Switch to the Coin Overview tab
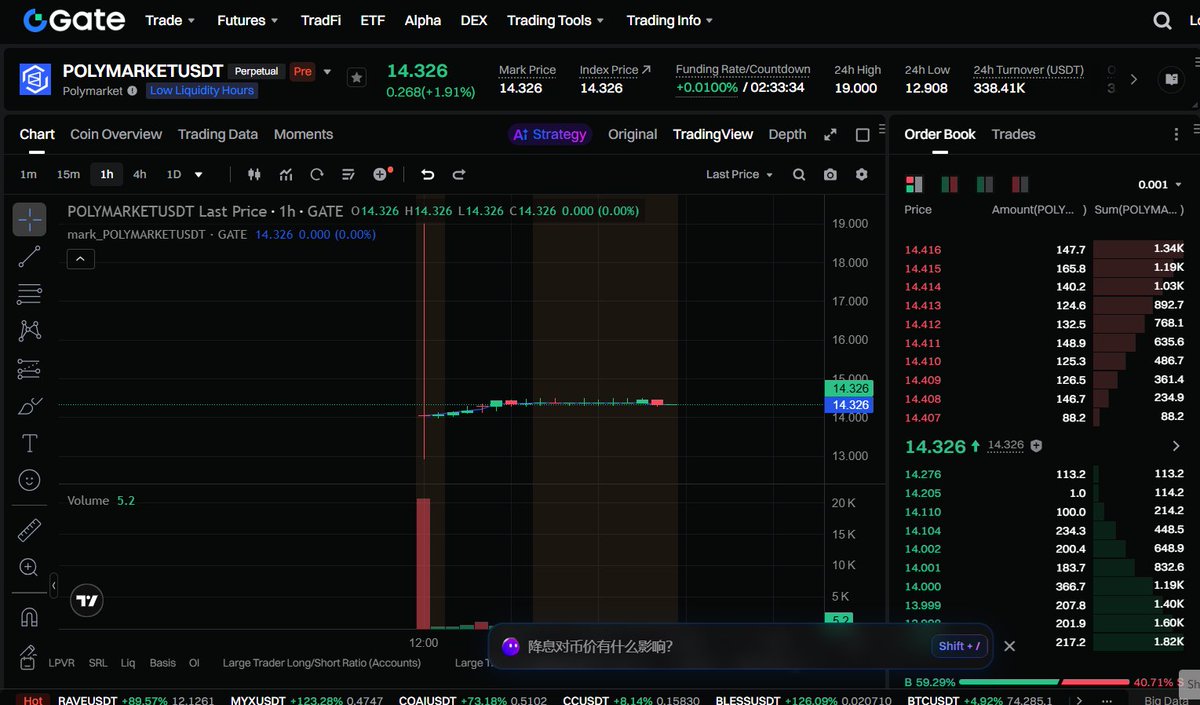The width and height of the screenshot is (1200, 705). [x=116, y=134]
